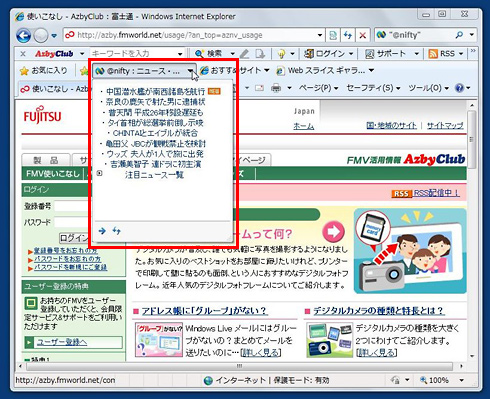Open the search provider dropdown arrow
Viewport: 490px width, 399px height.
click(x=472, y=35)
